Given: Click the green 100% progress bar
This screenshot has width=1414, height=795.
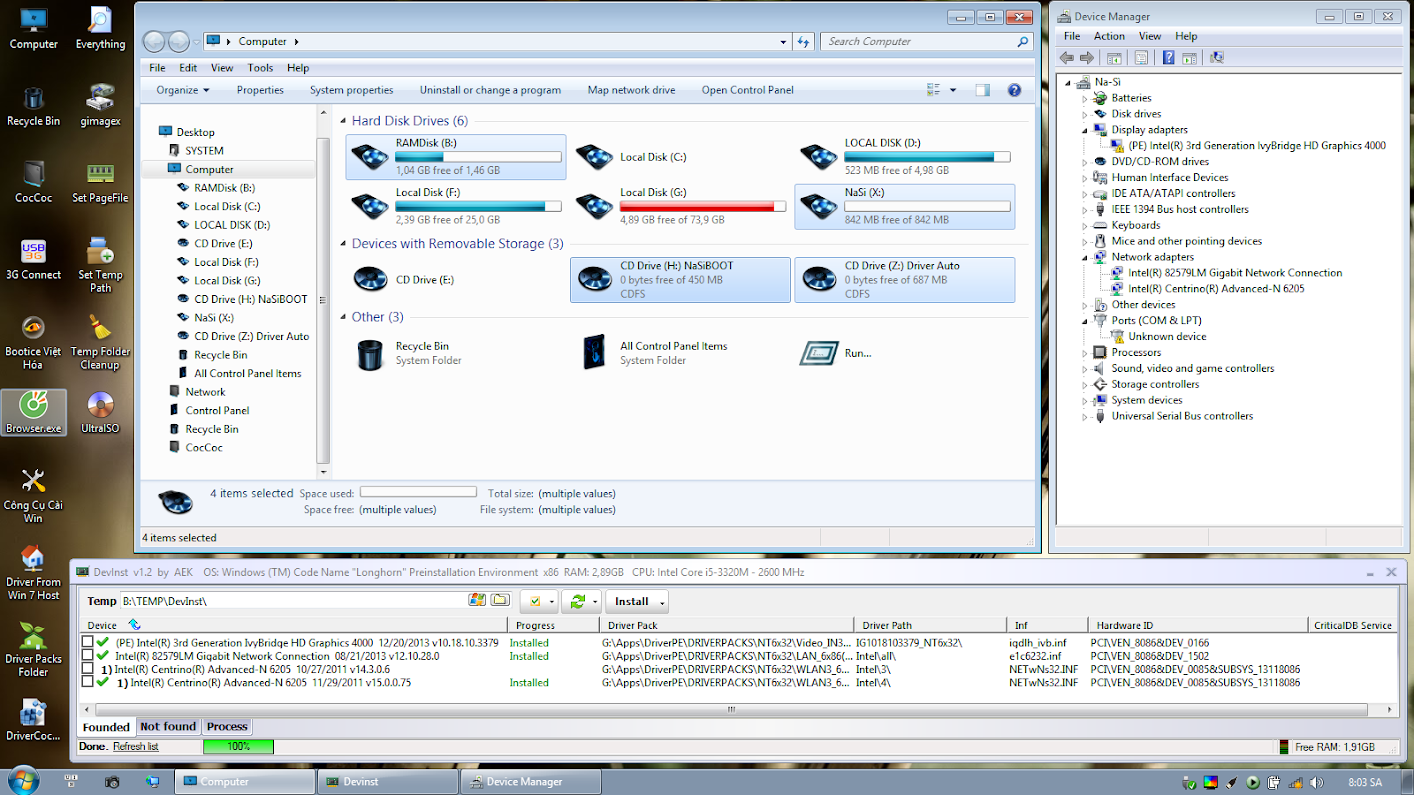Looking at the screenshot, I should pyautogui.click(x=238, y=747).
